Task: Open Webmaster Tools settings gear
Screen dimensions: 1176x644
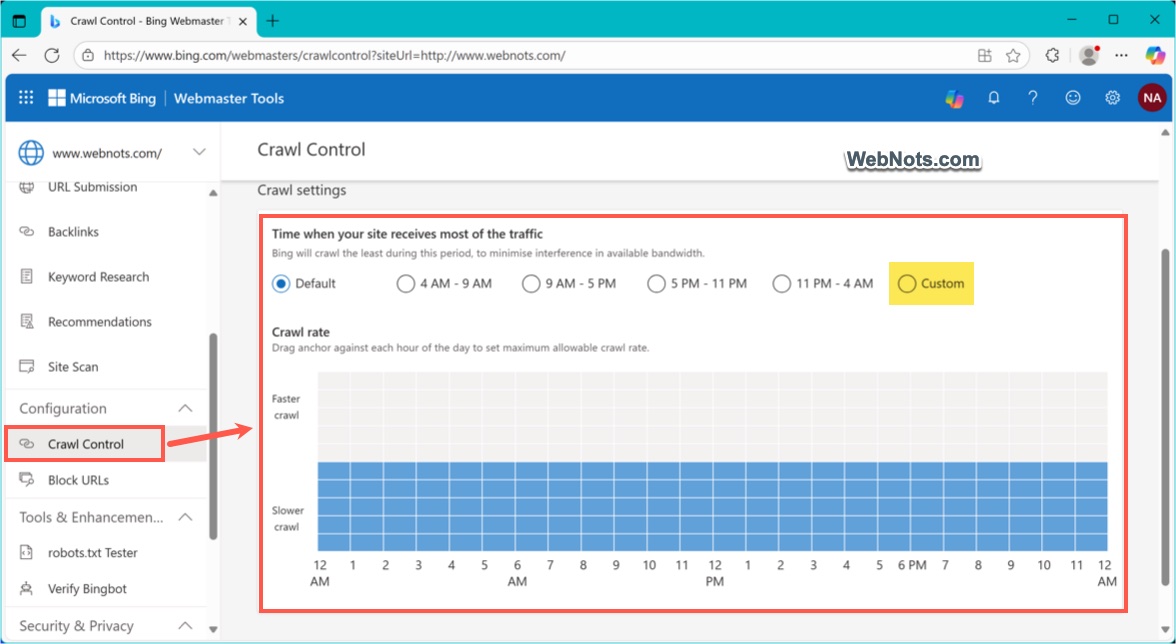Action: (1112, 97)
